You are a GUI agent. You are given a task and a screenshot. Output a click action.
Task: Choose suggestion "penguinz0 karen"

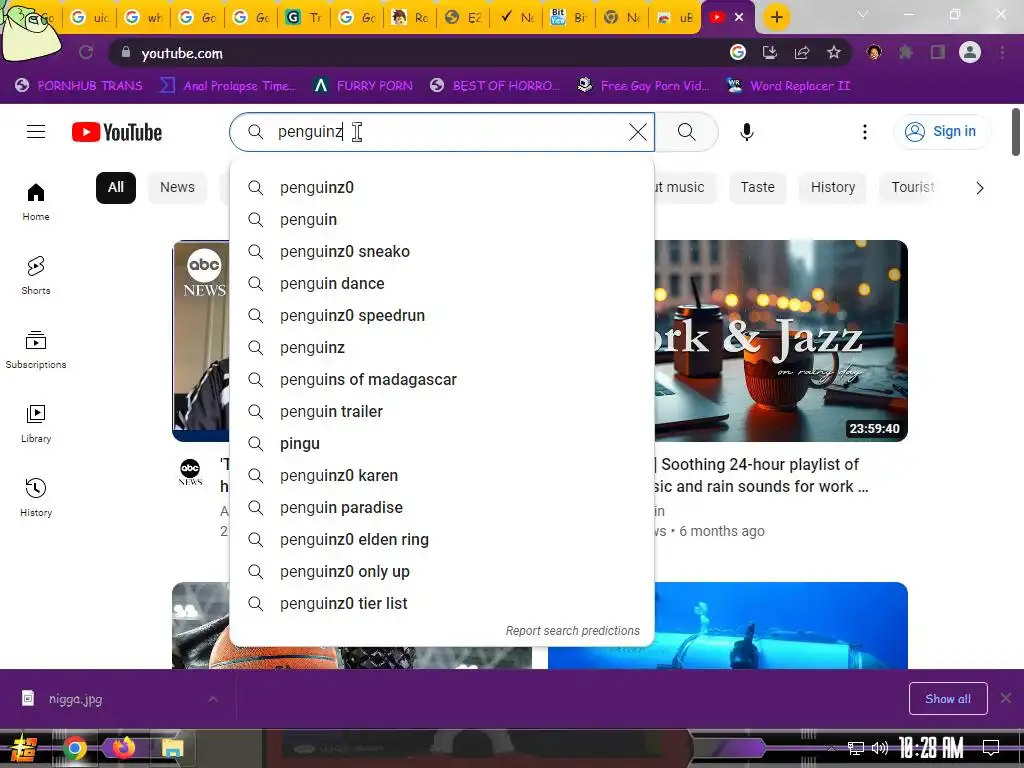coord(442,475)
